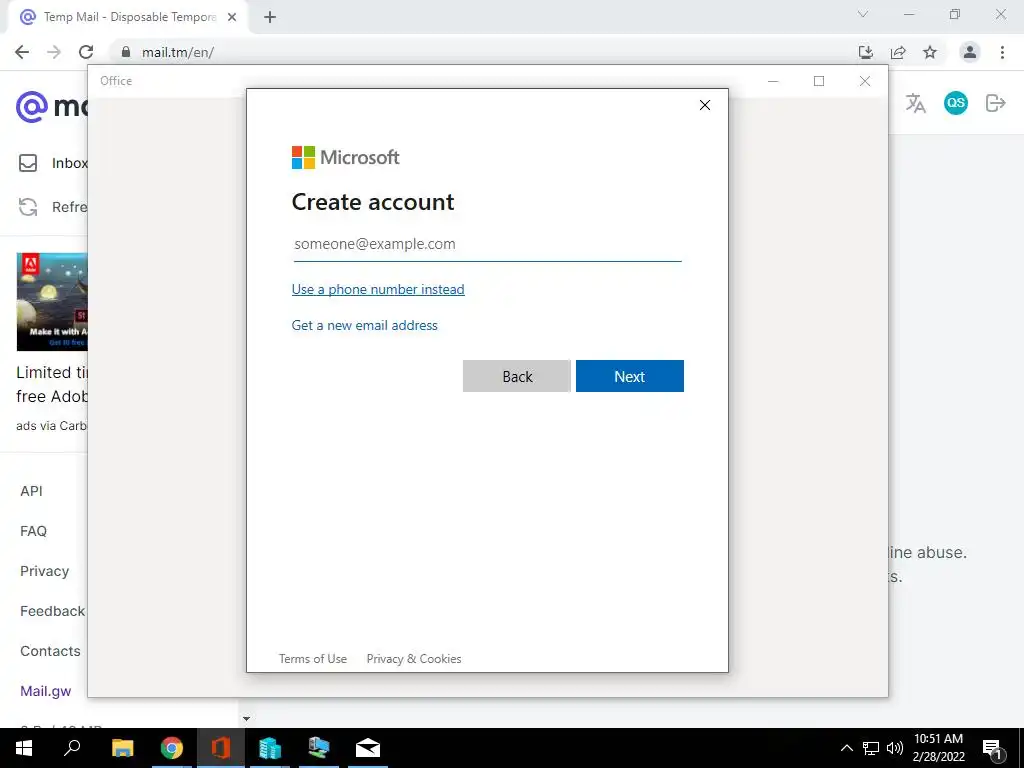Open 'Use a phone number instead' link
The height and width of the screenshot is (768, 1024).
tap(377, 289)
